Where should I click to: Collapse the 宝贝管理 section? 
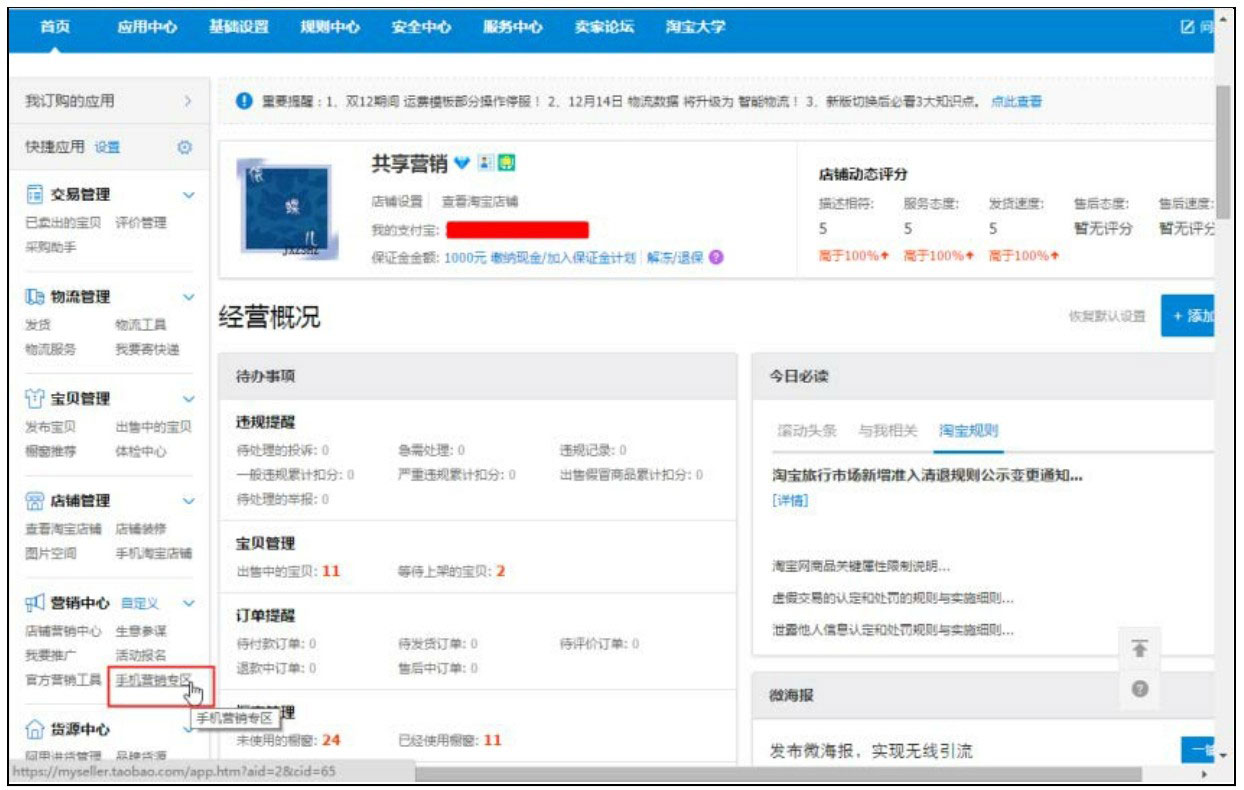[190, 397]
